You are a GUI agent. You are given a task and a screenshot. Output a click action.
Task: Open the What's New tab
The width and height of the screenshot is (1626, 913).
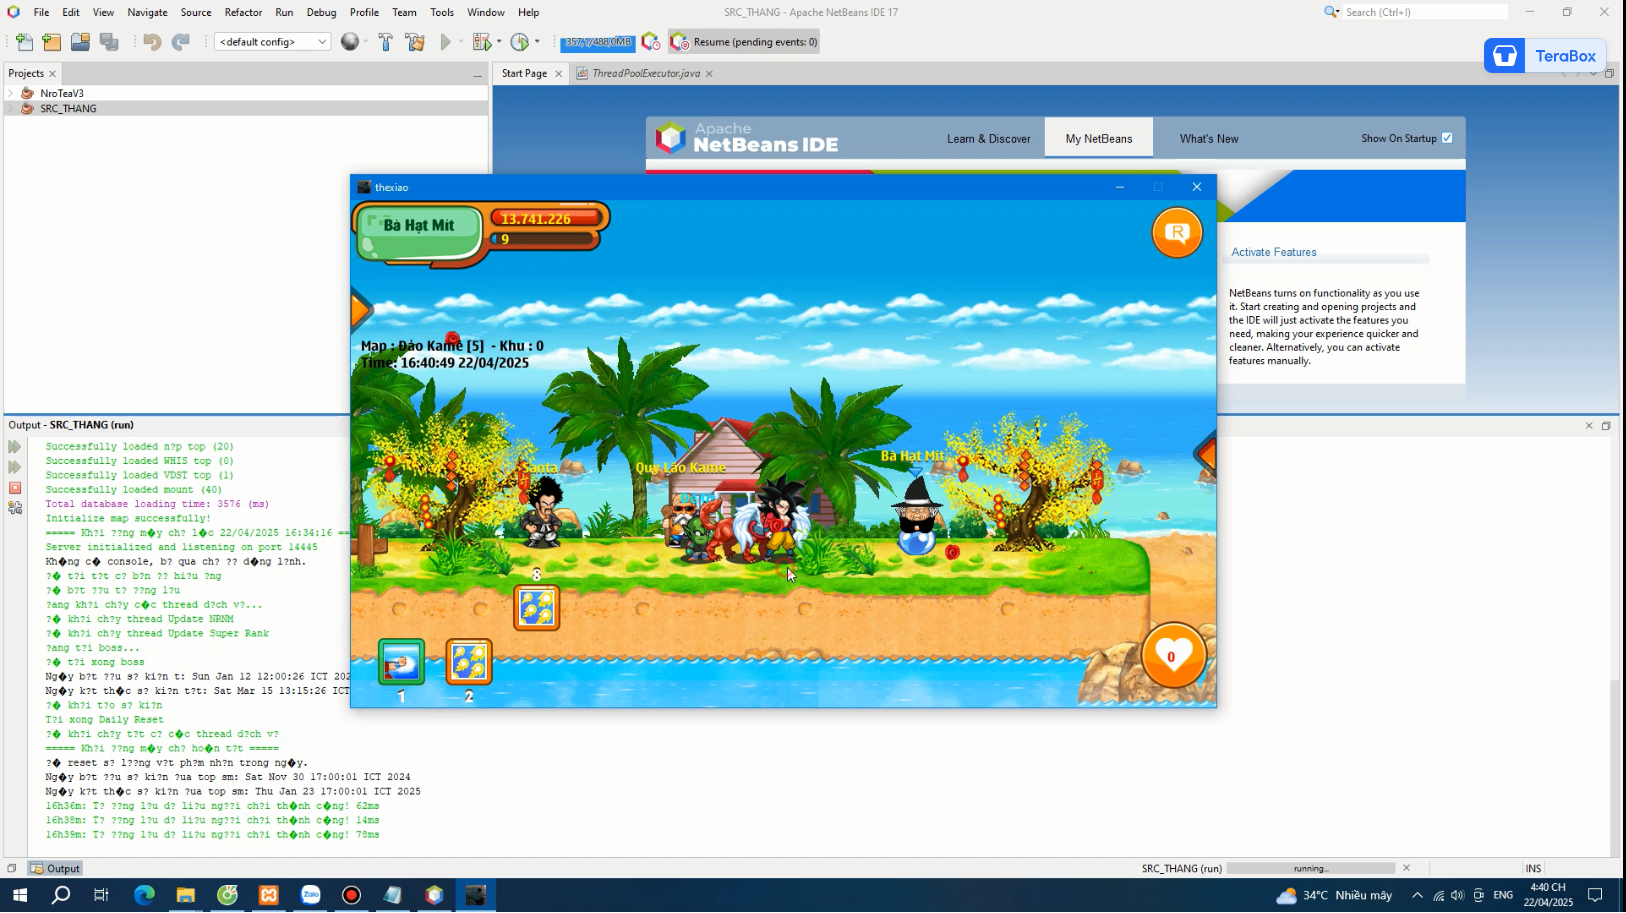pyautogui.click(x=1208, y=139)
